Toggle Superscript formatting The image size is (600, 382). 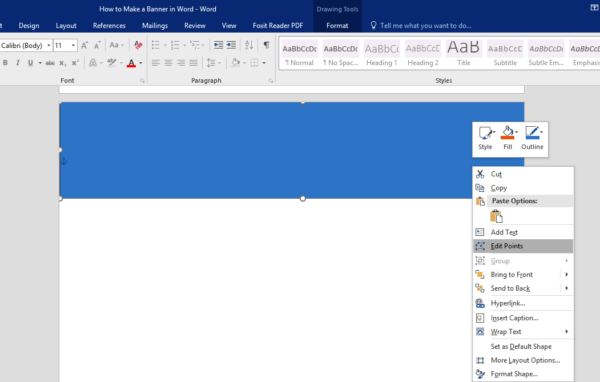click(75, 63)
